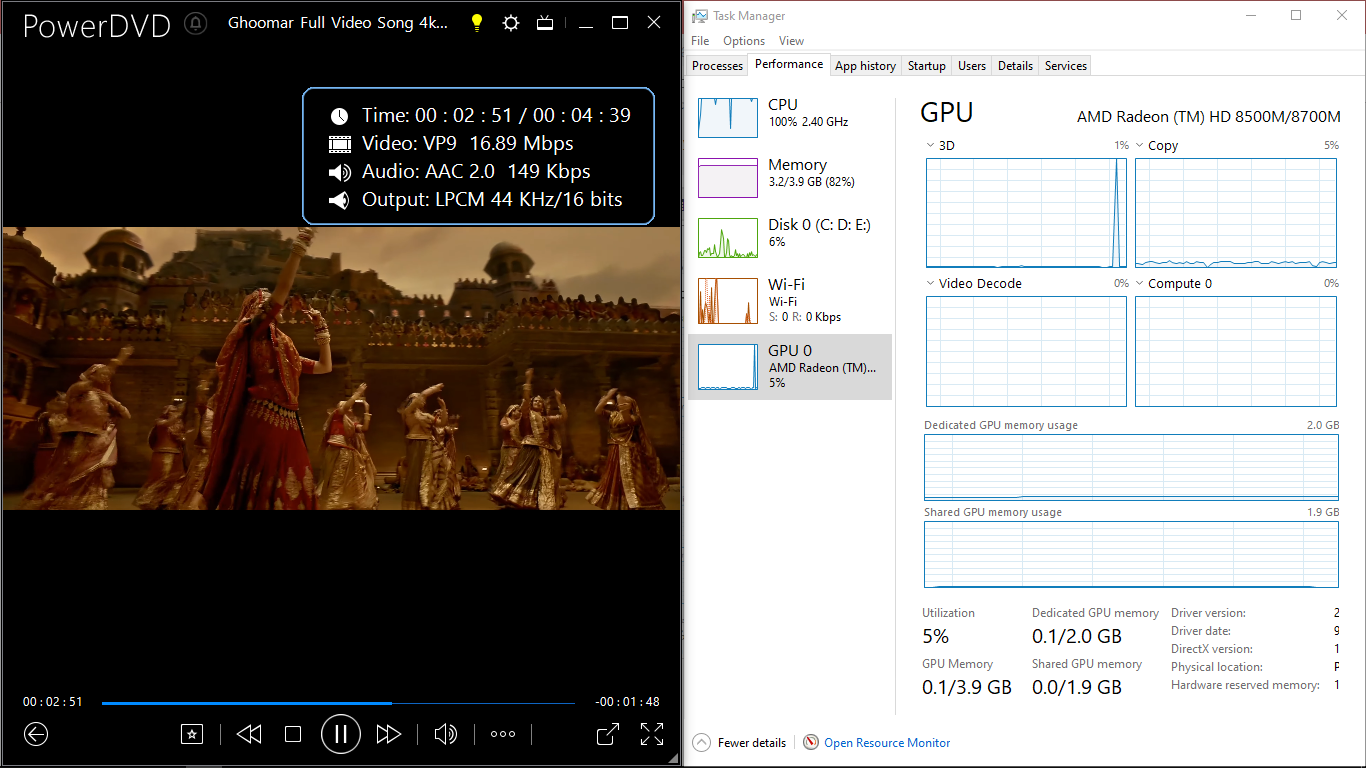Image resolution: width=1366 pixels, height=768 pixels.
Task: Switch to the Processes tab
Action: point(718,66)
